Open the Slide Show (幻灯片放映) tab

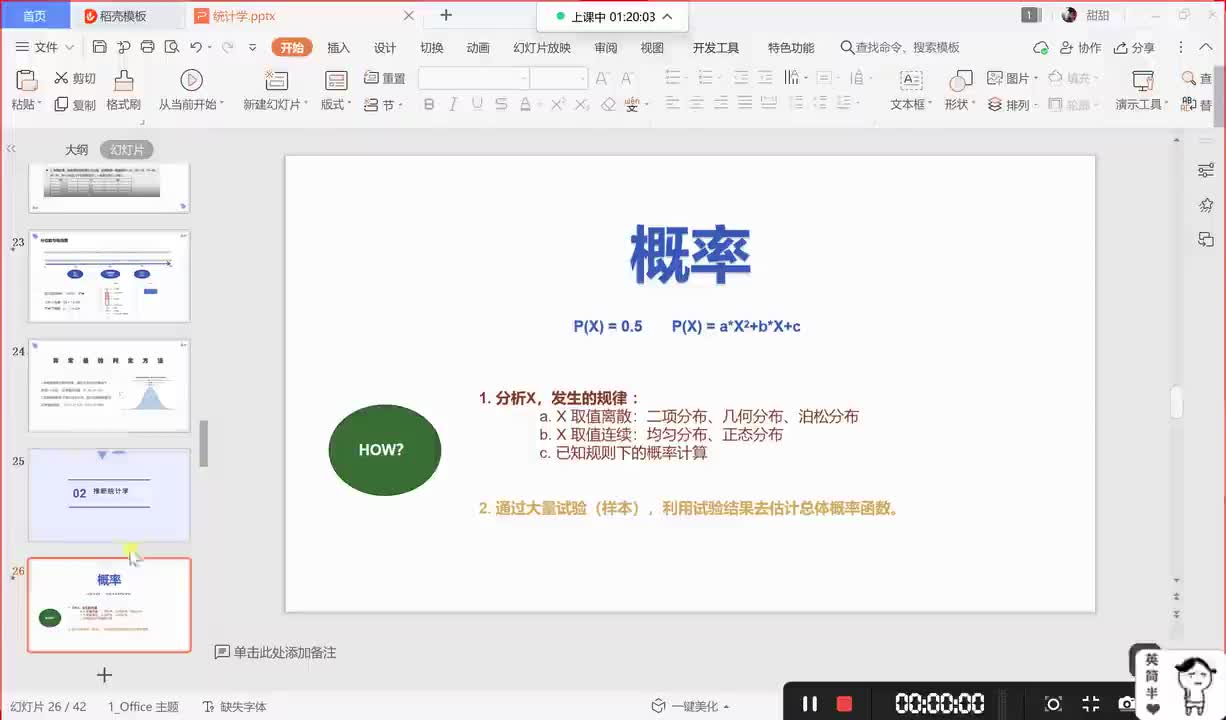click(542, 48)
